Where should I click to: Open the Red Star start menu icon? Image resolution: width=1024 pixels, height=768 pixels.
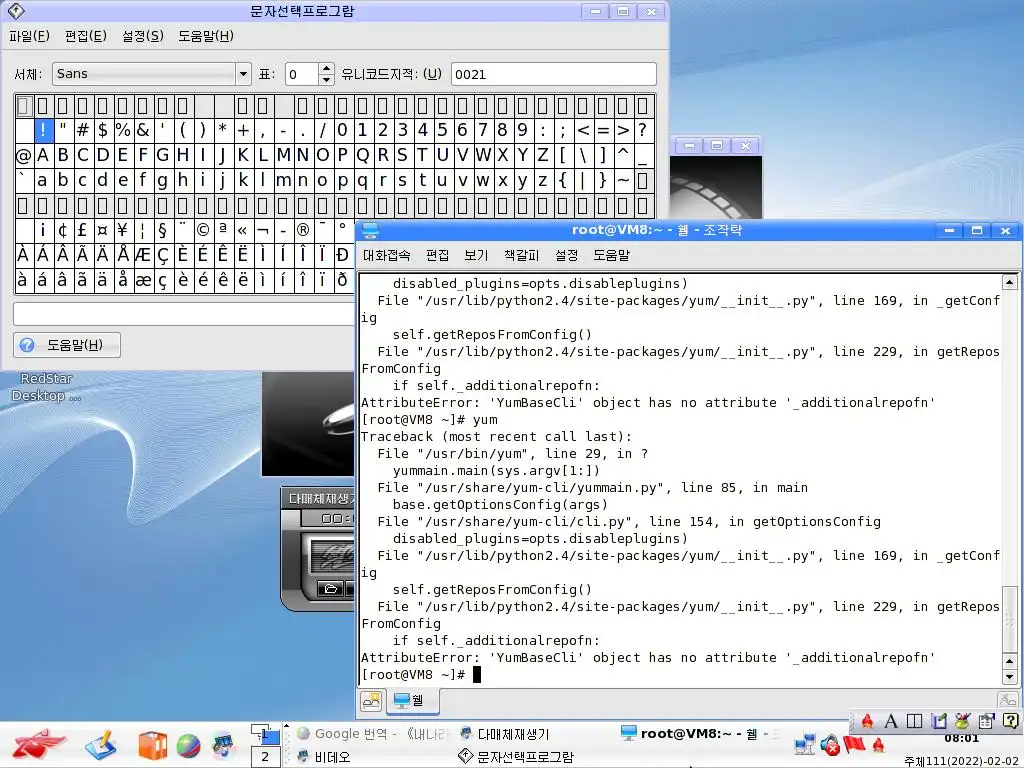pos(40,744)
